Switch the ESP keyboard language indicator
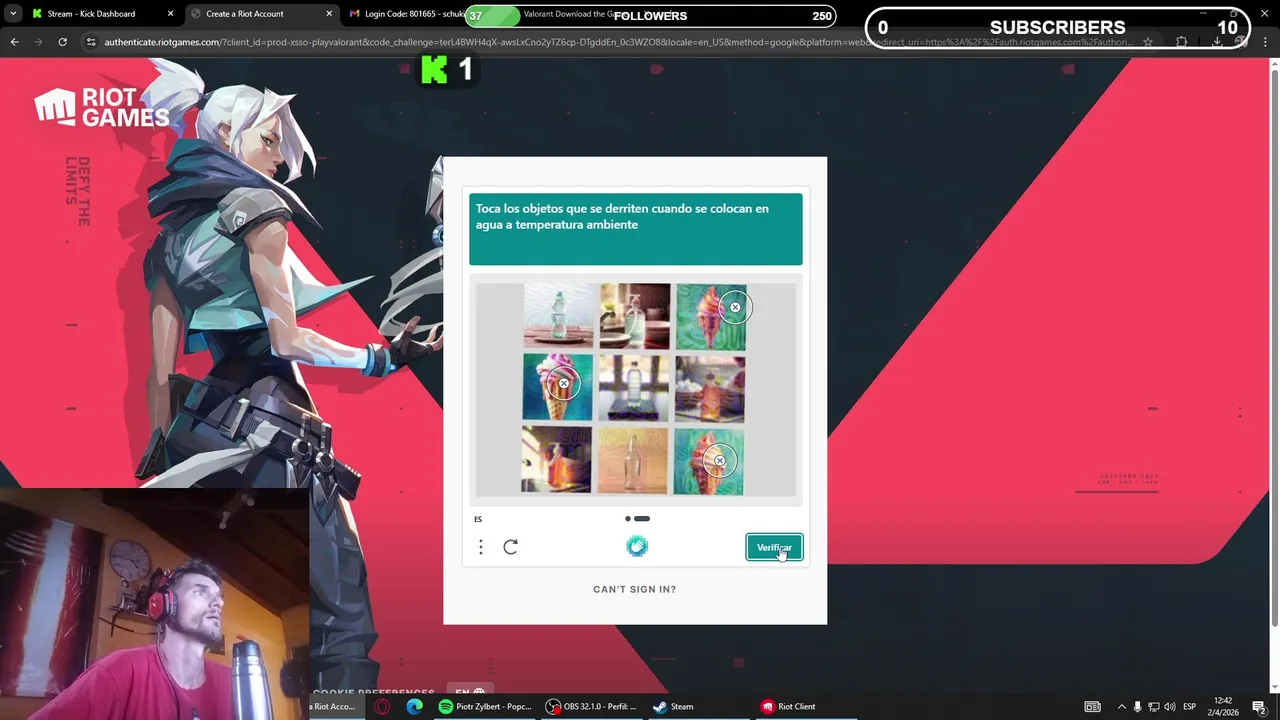The height and width of the screenshot is (720, 1280). tap(1190, 707)
